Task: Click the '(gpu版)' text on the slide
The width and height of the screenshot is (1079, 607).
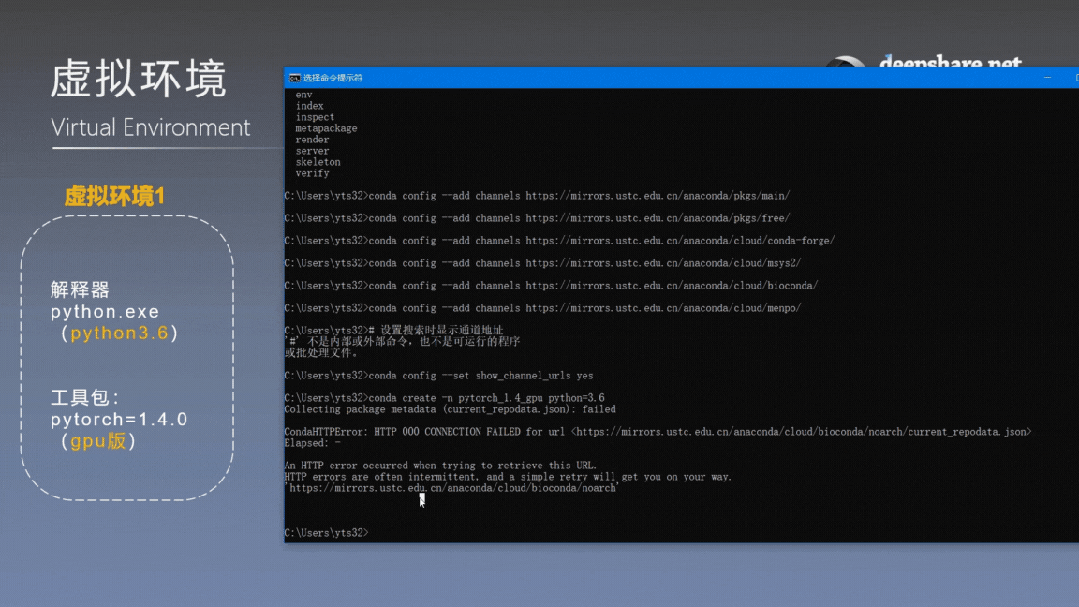Action: [x=98, y=441]
